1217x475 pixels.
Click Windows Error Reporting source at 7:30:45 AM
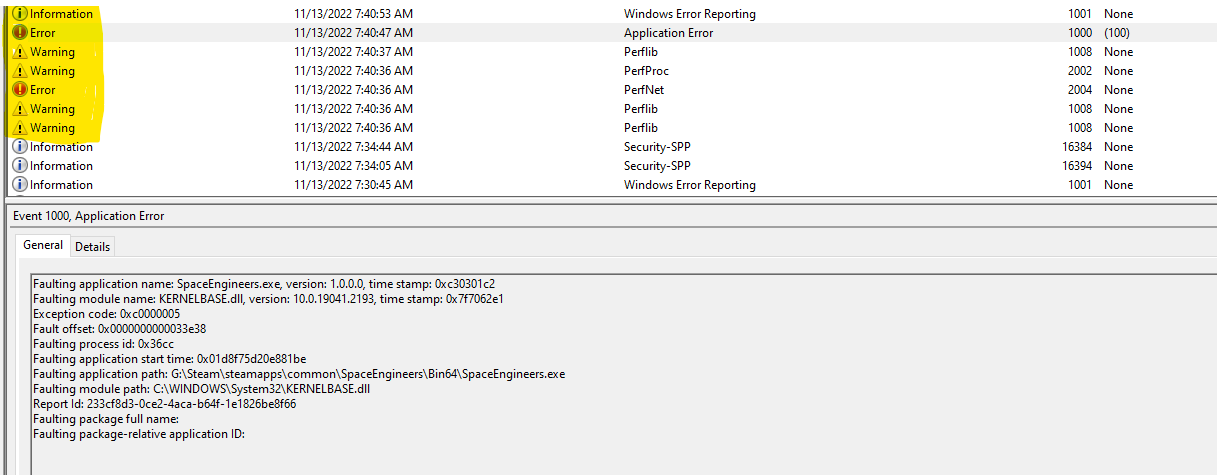click(x=690, y=185)
